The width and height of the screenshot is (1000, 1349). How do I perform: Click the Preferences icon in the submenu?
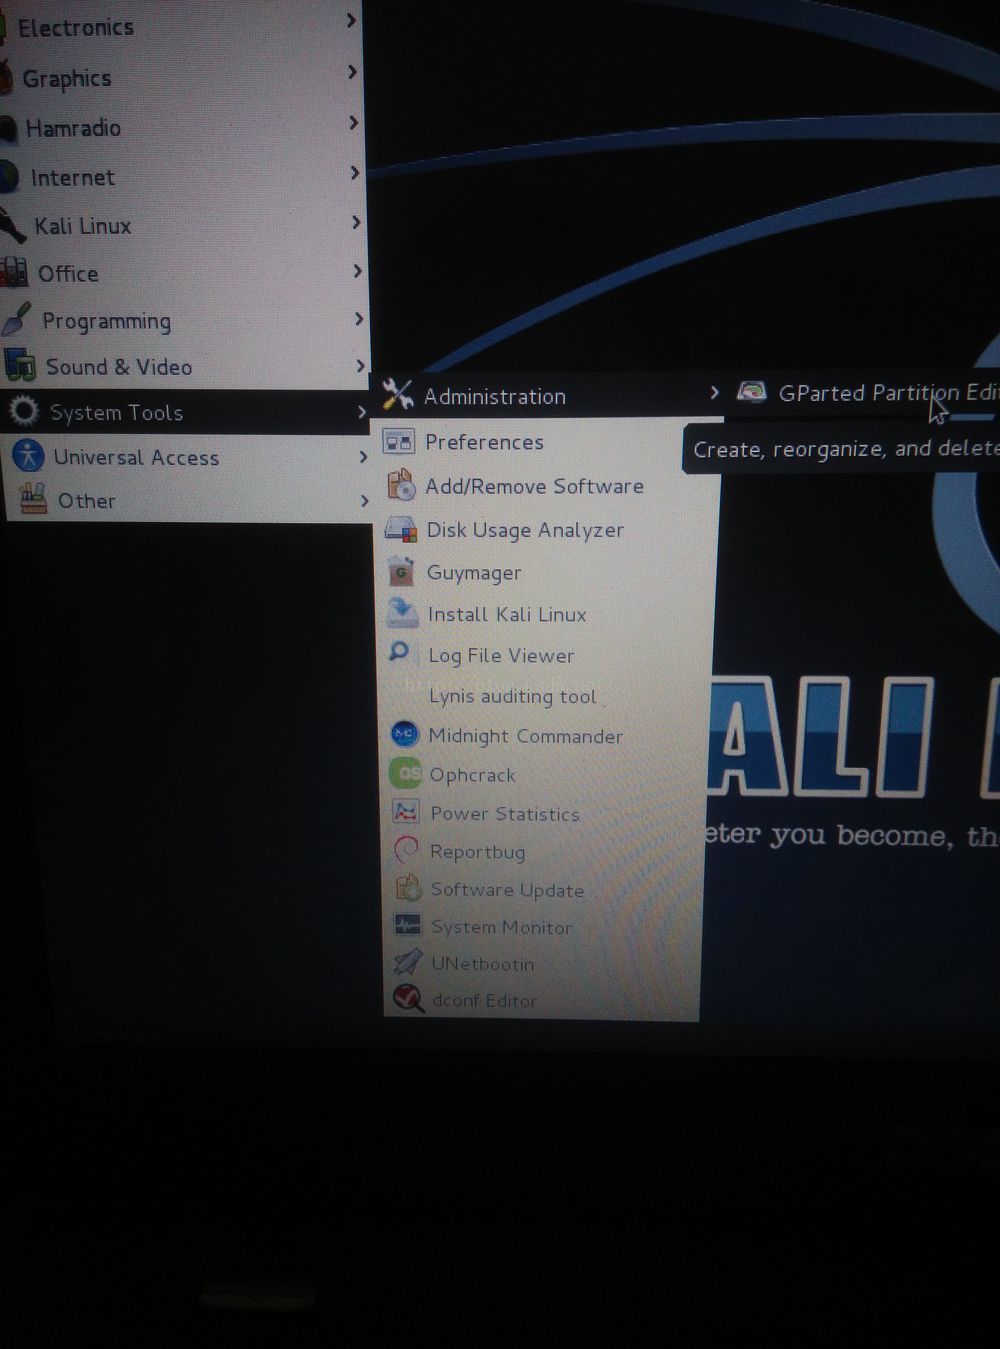pos(399,441)
